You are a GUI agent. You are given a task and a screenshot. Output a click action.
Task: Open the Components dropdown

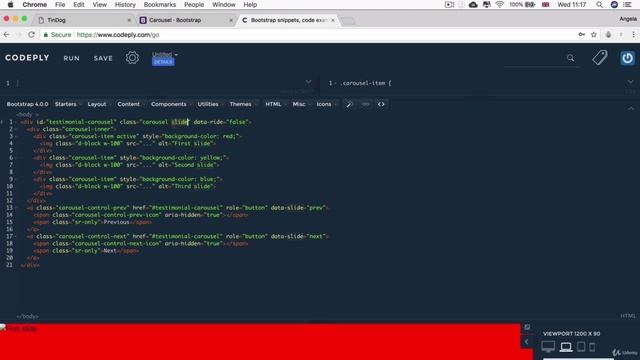[170, 104]
